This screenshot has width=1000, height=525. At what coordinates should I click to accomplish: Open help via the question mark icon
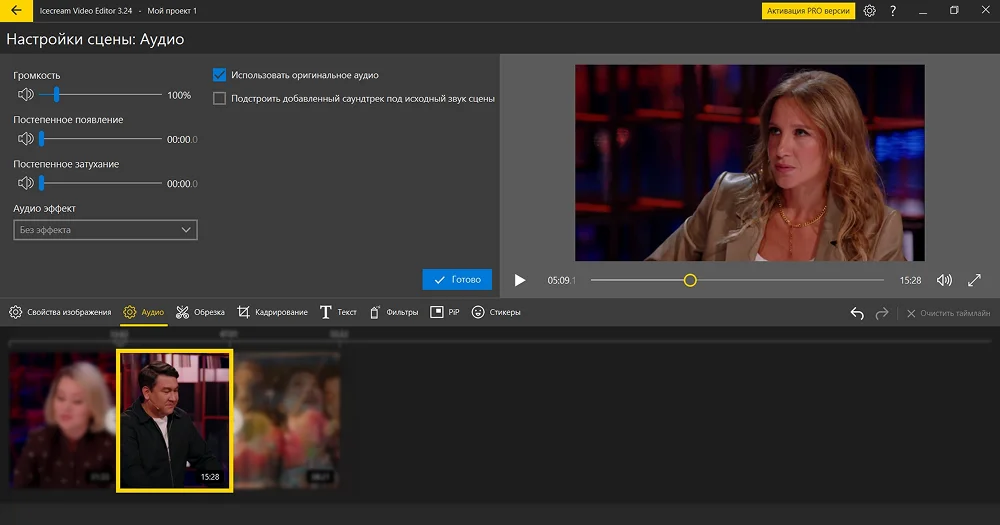point(892,11)
